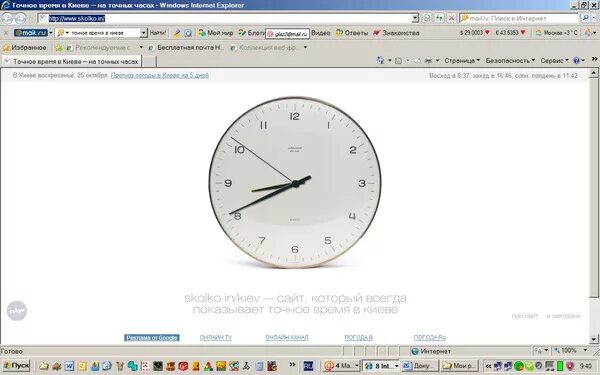Open the five-day Kiev weather forecast link
Viewport: 600px width, 375px height.
(x=160, y=75)
